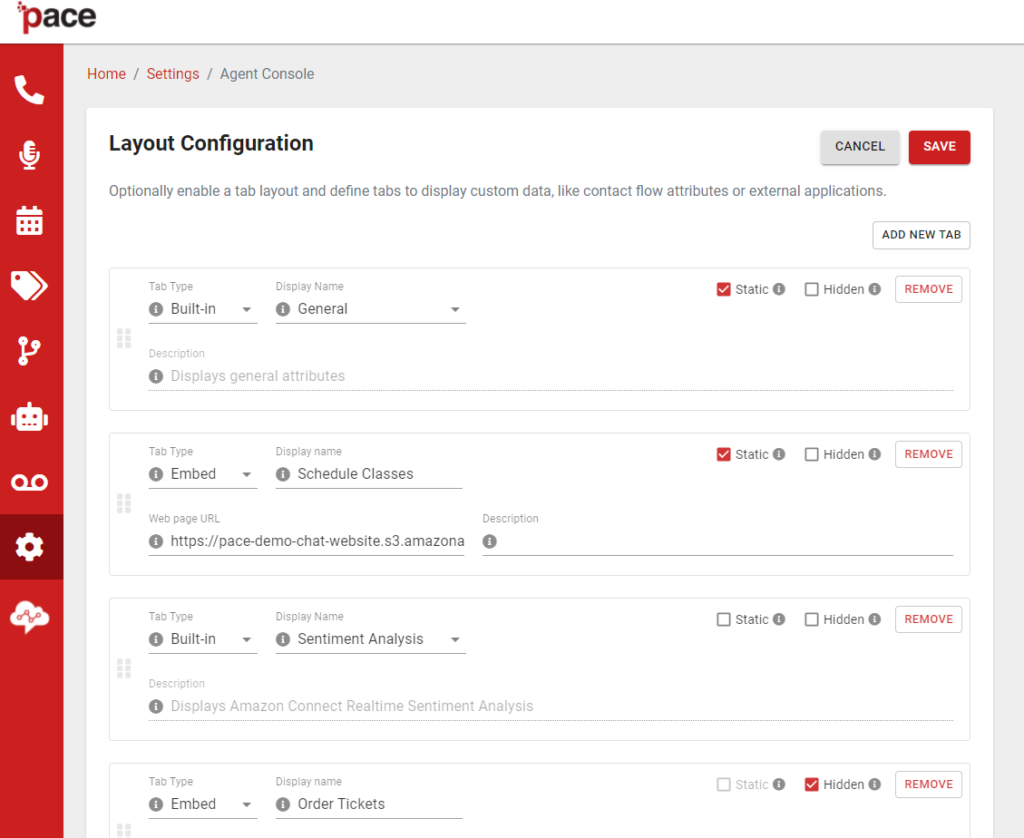Open the phone section in sidebar
1024x838 pixels.
29,90
